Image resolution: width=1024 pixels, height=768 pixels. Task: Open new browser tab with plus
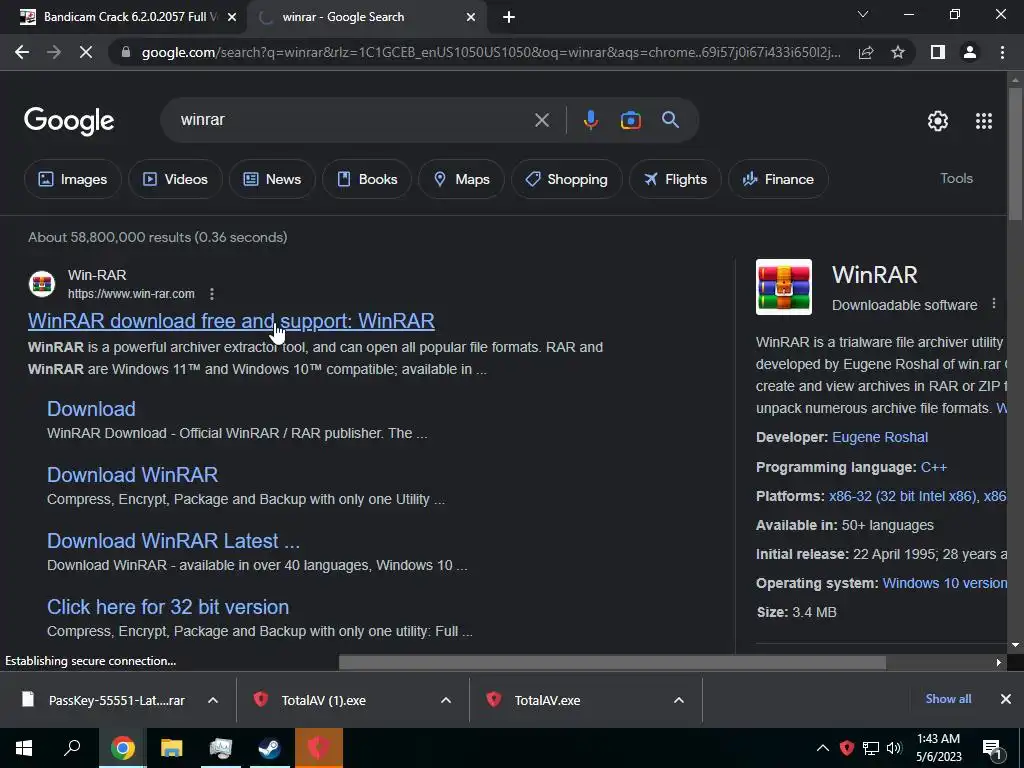pos(509,17)
